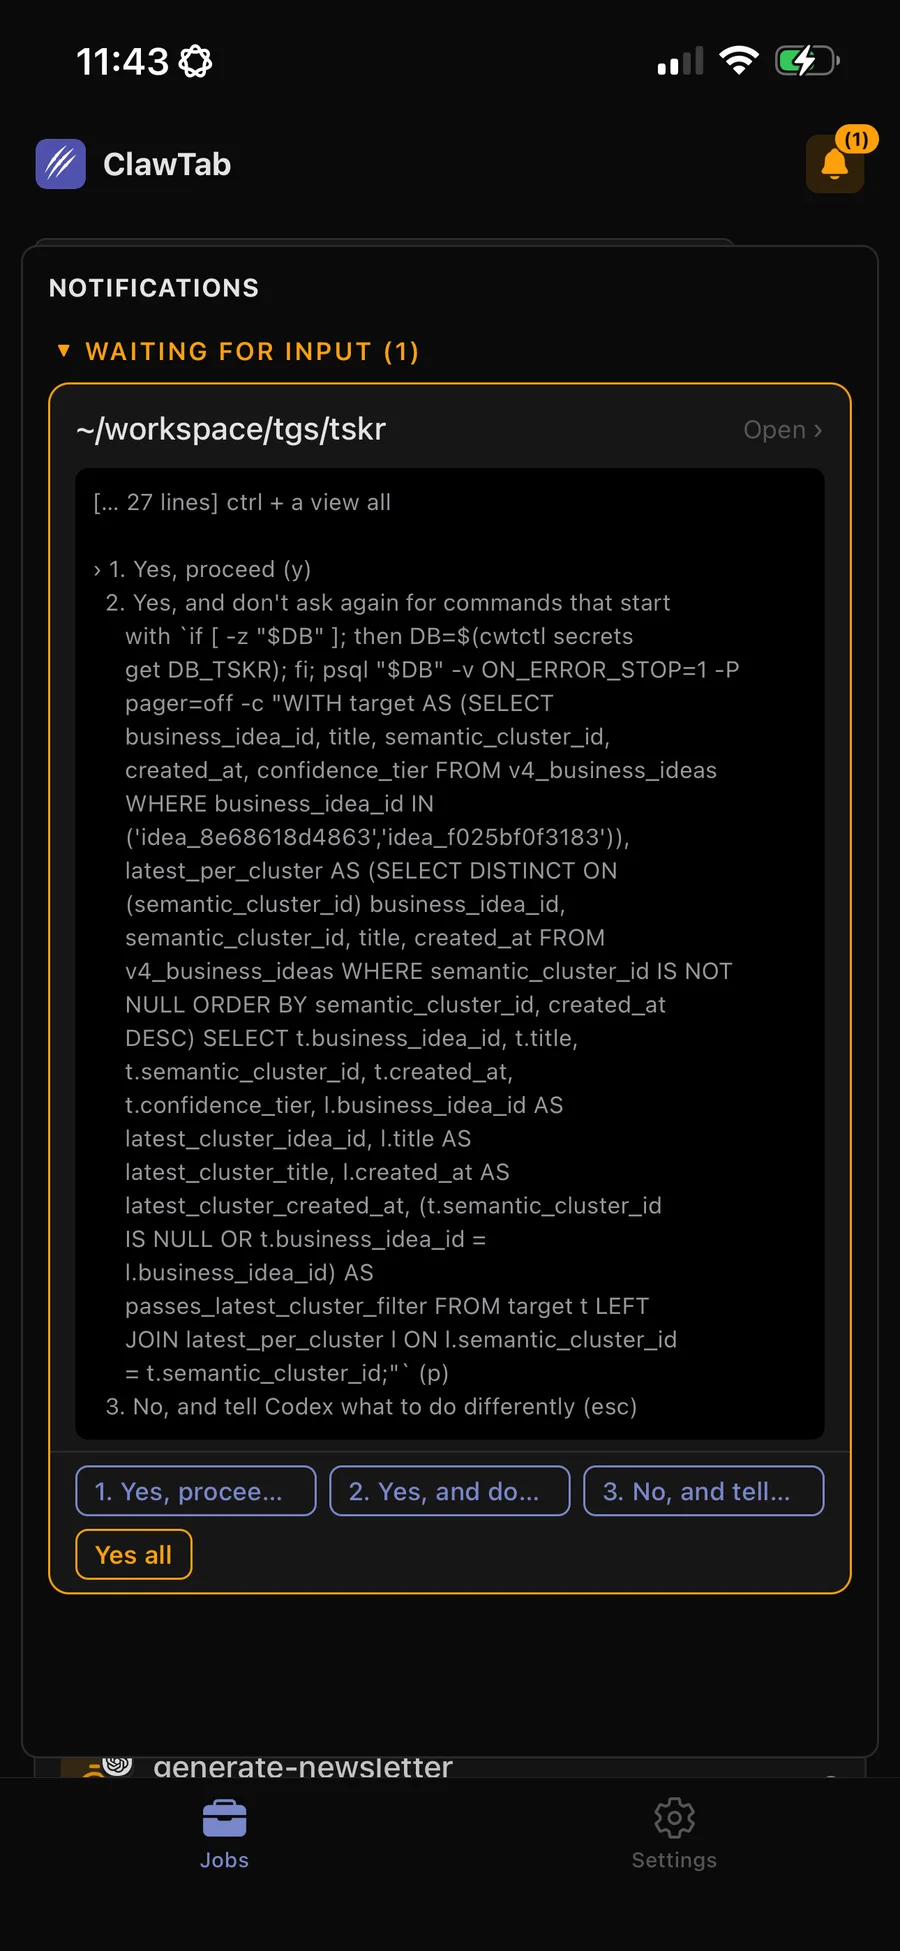Tap the WiFi status icon

point(739,61)
